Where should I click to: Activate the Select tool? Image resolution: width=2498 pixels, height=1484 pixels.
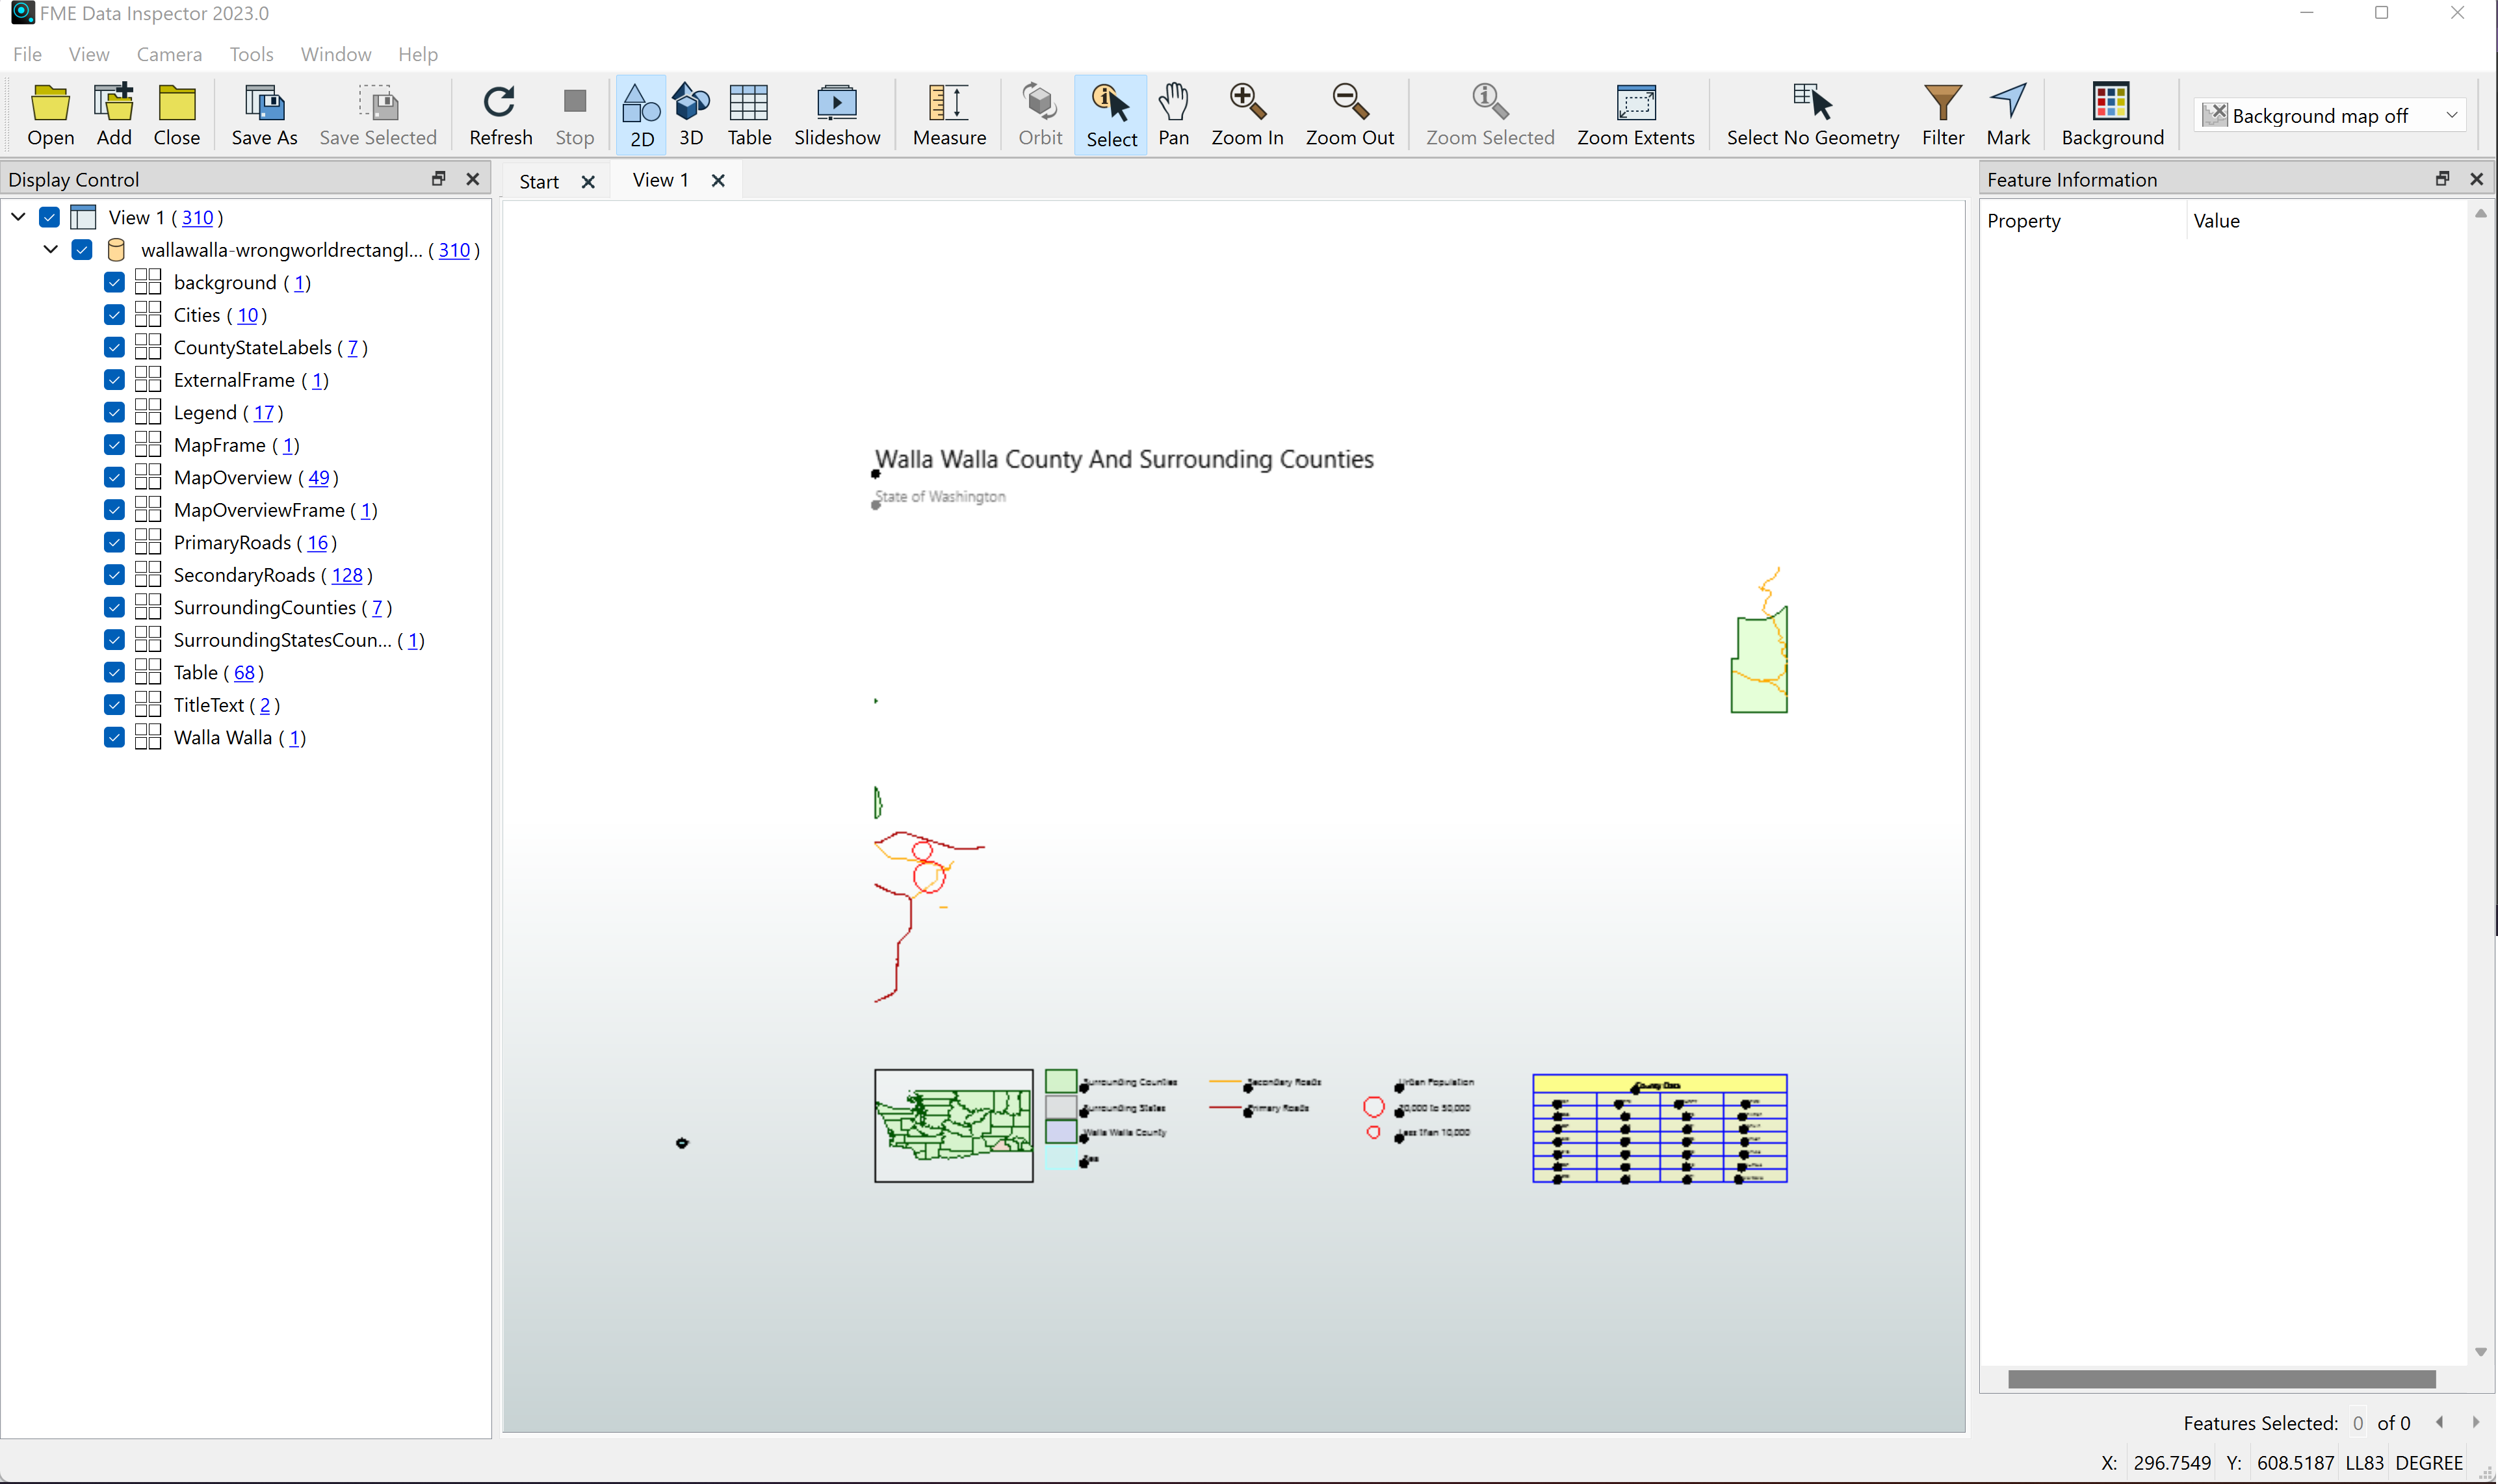point(1111,115)
